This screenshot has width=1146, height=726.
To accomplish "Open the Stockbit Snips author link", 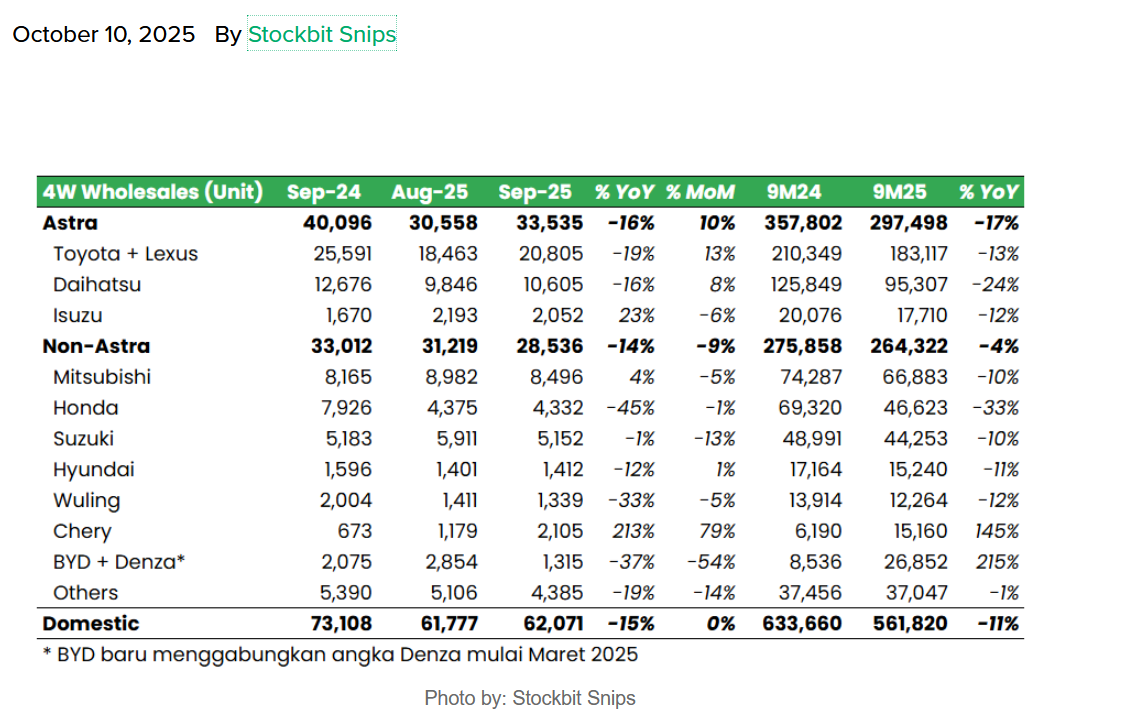I will pos(322,34).
